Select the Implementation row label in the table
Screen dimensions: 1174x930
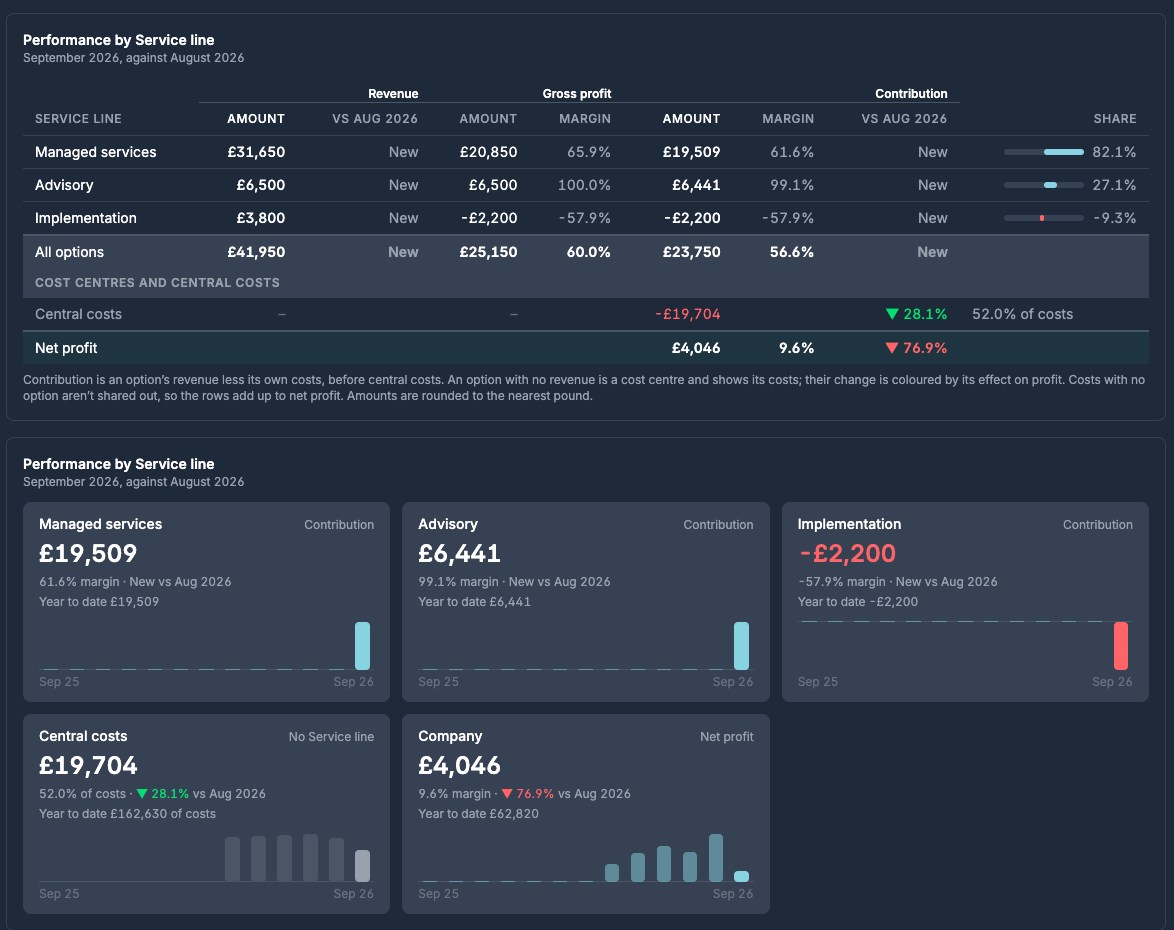pos(86,218)
